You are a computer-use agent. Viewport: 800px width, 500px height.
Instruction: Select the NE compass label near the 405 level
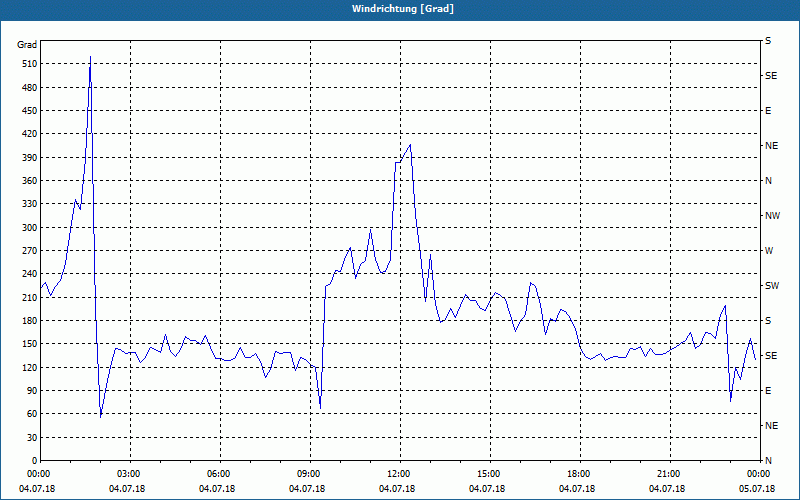tap(771, 146)
